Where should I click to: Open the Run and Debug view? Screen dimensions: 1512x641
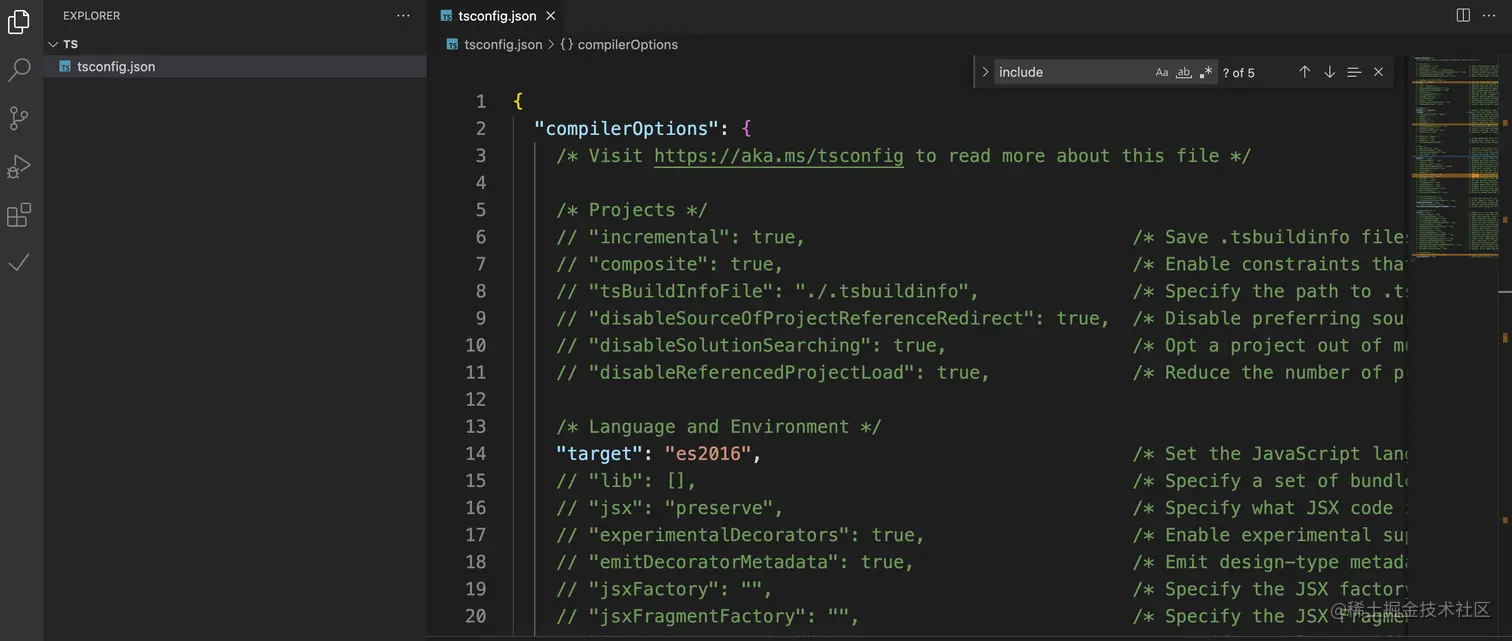19,166
